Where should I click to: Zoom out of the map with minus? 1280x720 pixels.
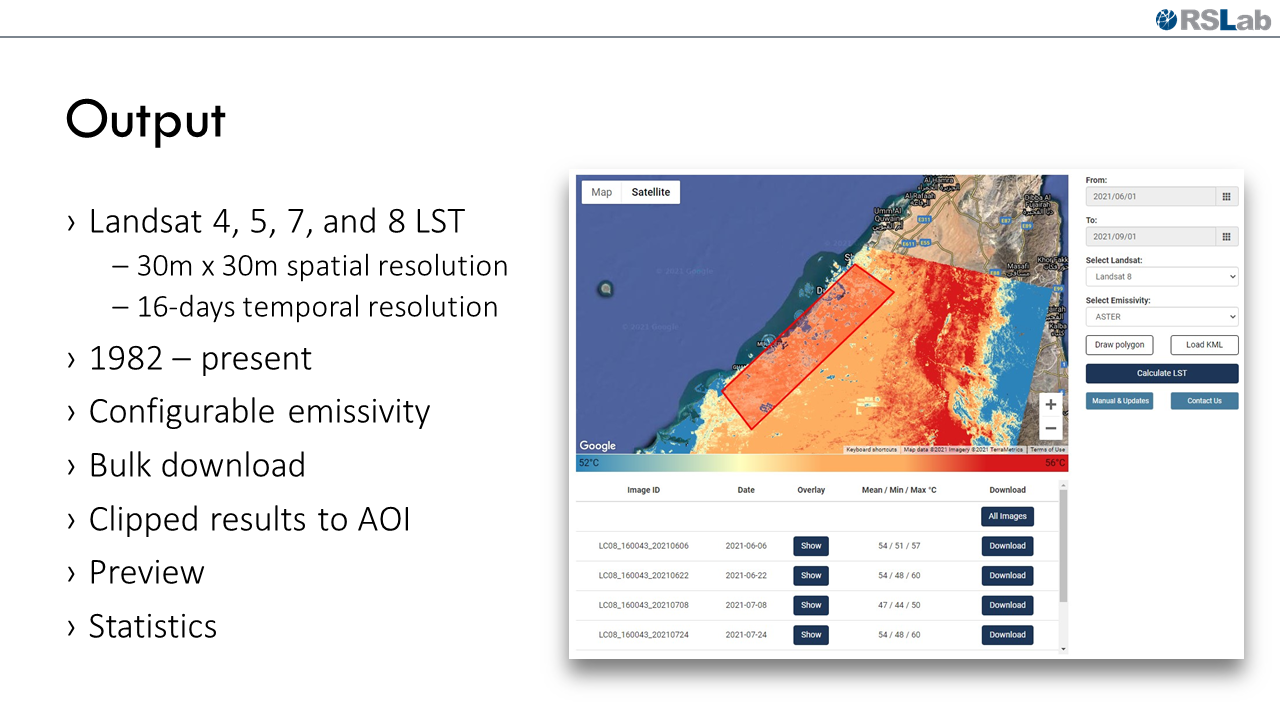tap(1050, 428)
